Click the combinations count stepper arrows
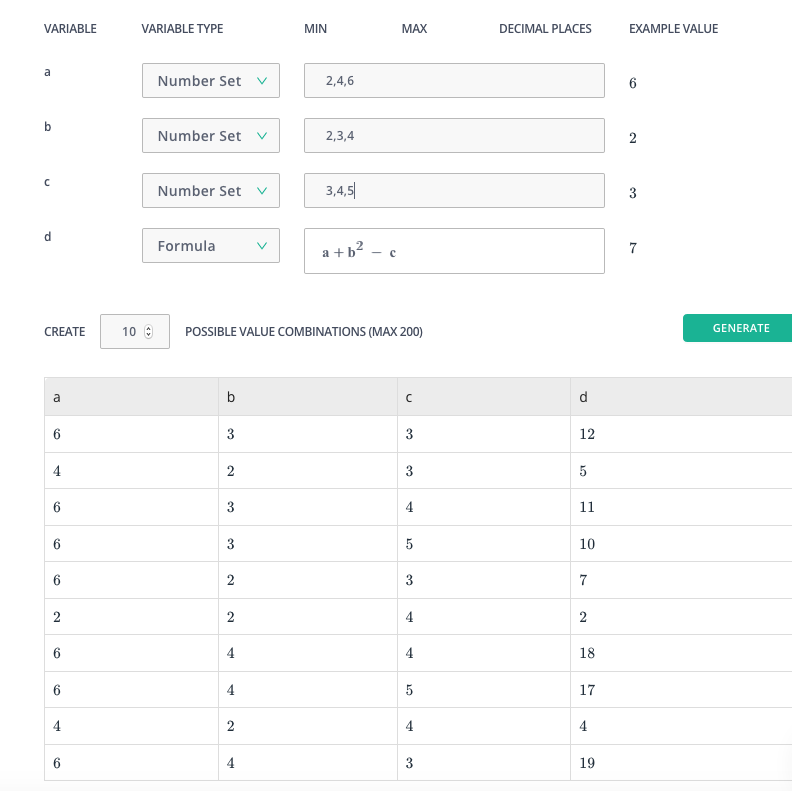The image size is (792, 791). click(x=148, y=331)
